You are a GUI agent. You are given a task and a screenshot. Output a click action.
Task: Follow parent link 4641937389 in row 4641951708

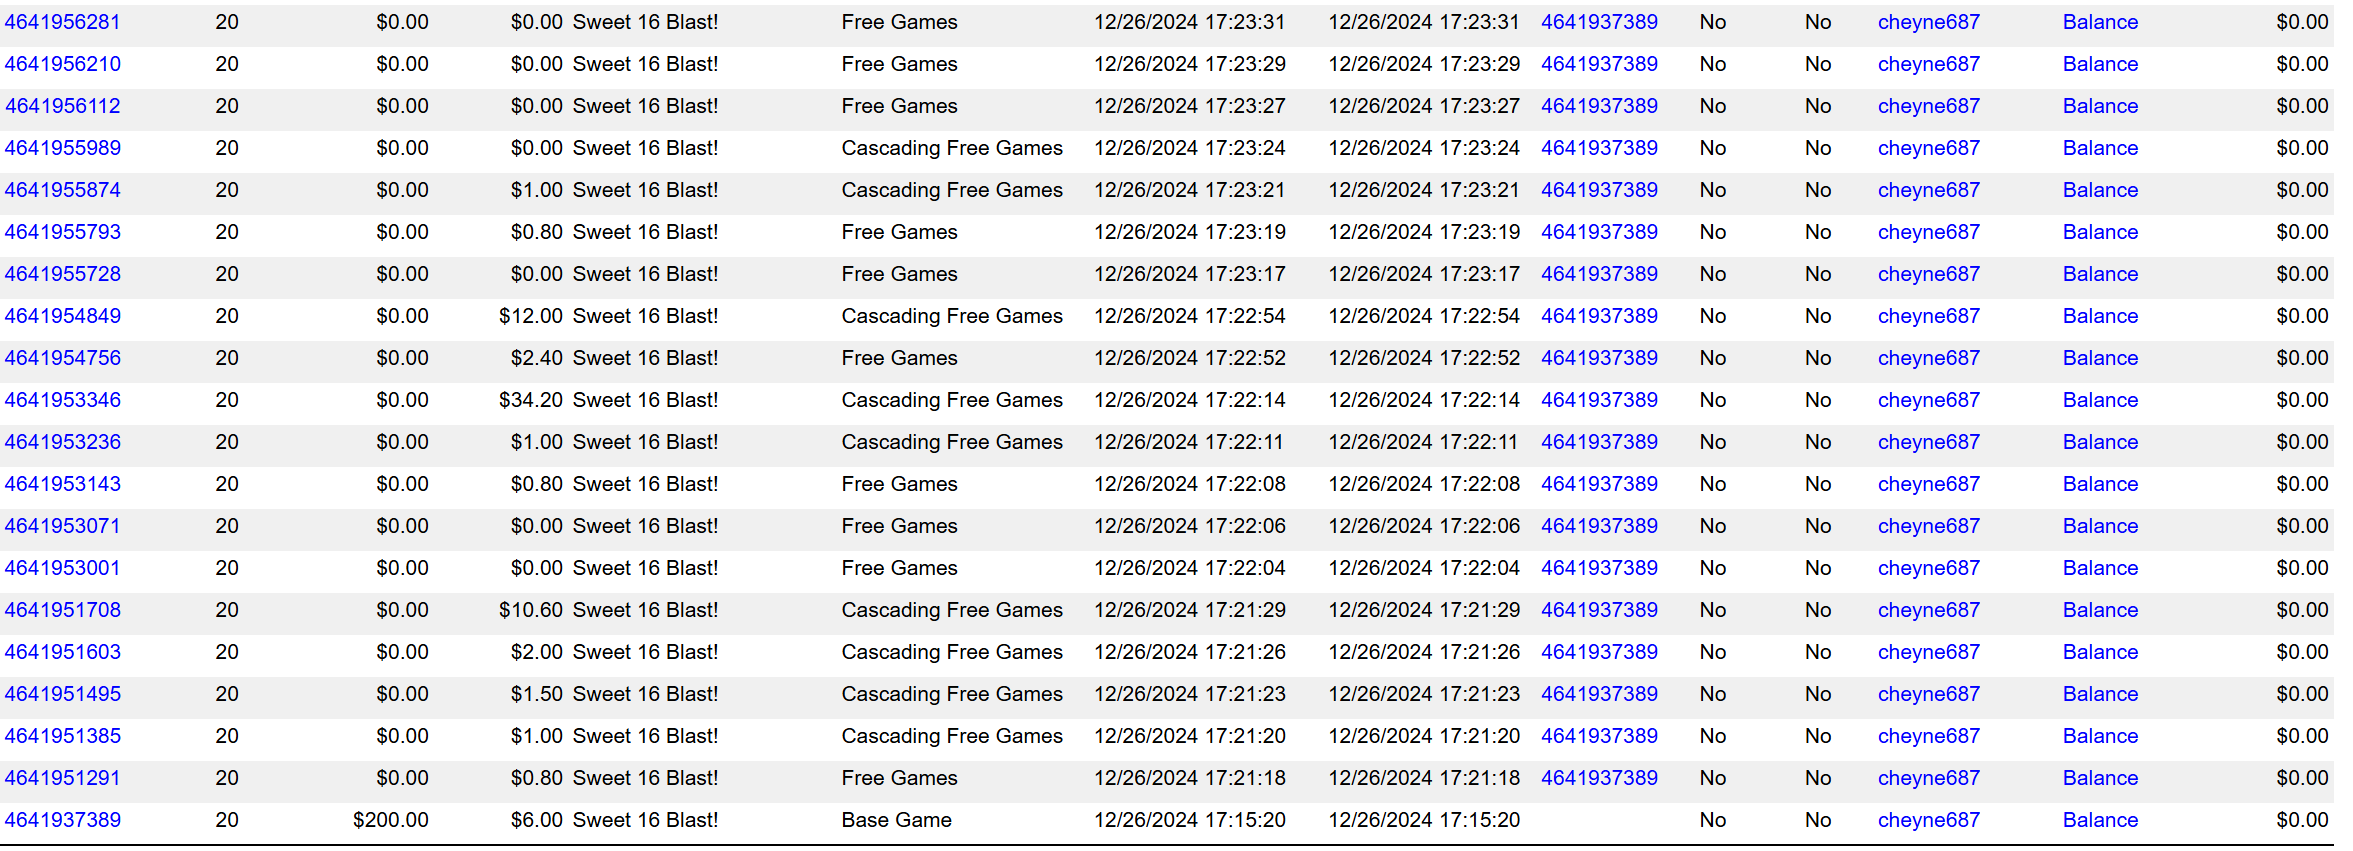1599,610
